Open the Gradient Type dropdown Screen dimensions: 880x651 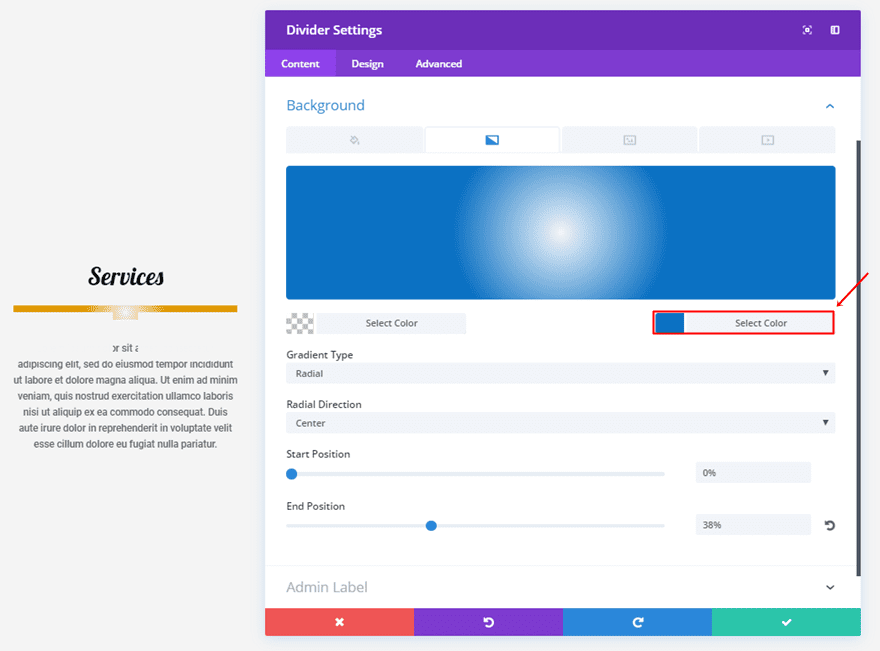(x=561, y=373)
